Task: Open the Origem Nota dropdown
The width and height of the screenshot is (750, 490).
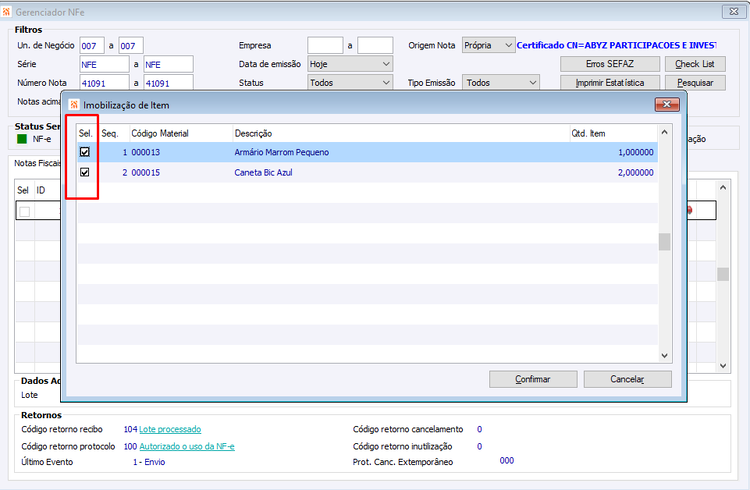Action: pos(488,45)
